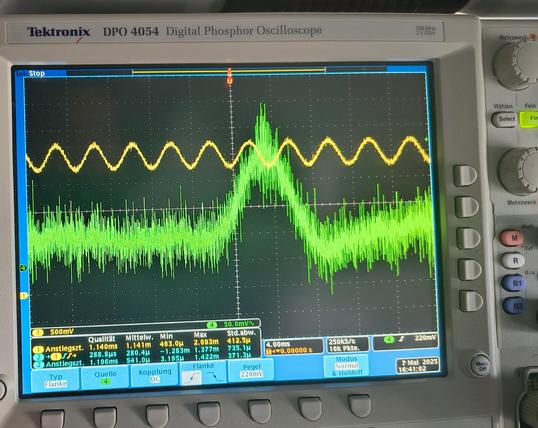Viewport: 538px width, 428px height.
Task: Click the 7 Mai 2025 date readout
Action: (420, 362)
